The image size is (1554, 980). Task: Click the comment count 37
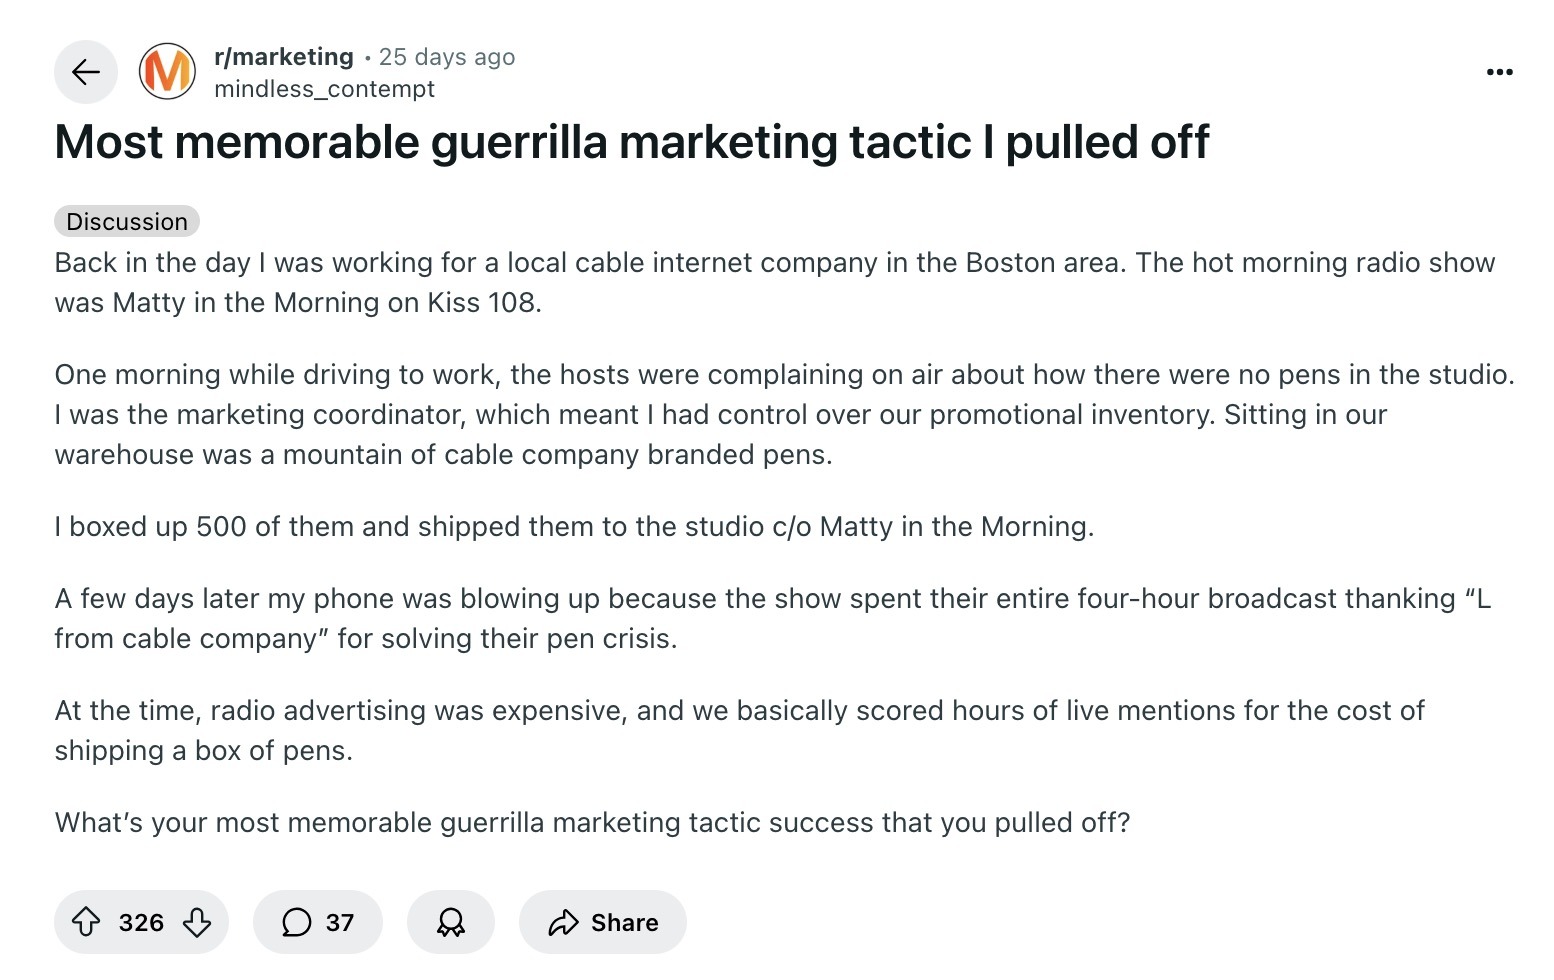pyautogui.click(x=339, y=922)
